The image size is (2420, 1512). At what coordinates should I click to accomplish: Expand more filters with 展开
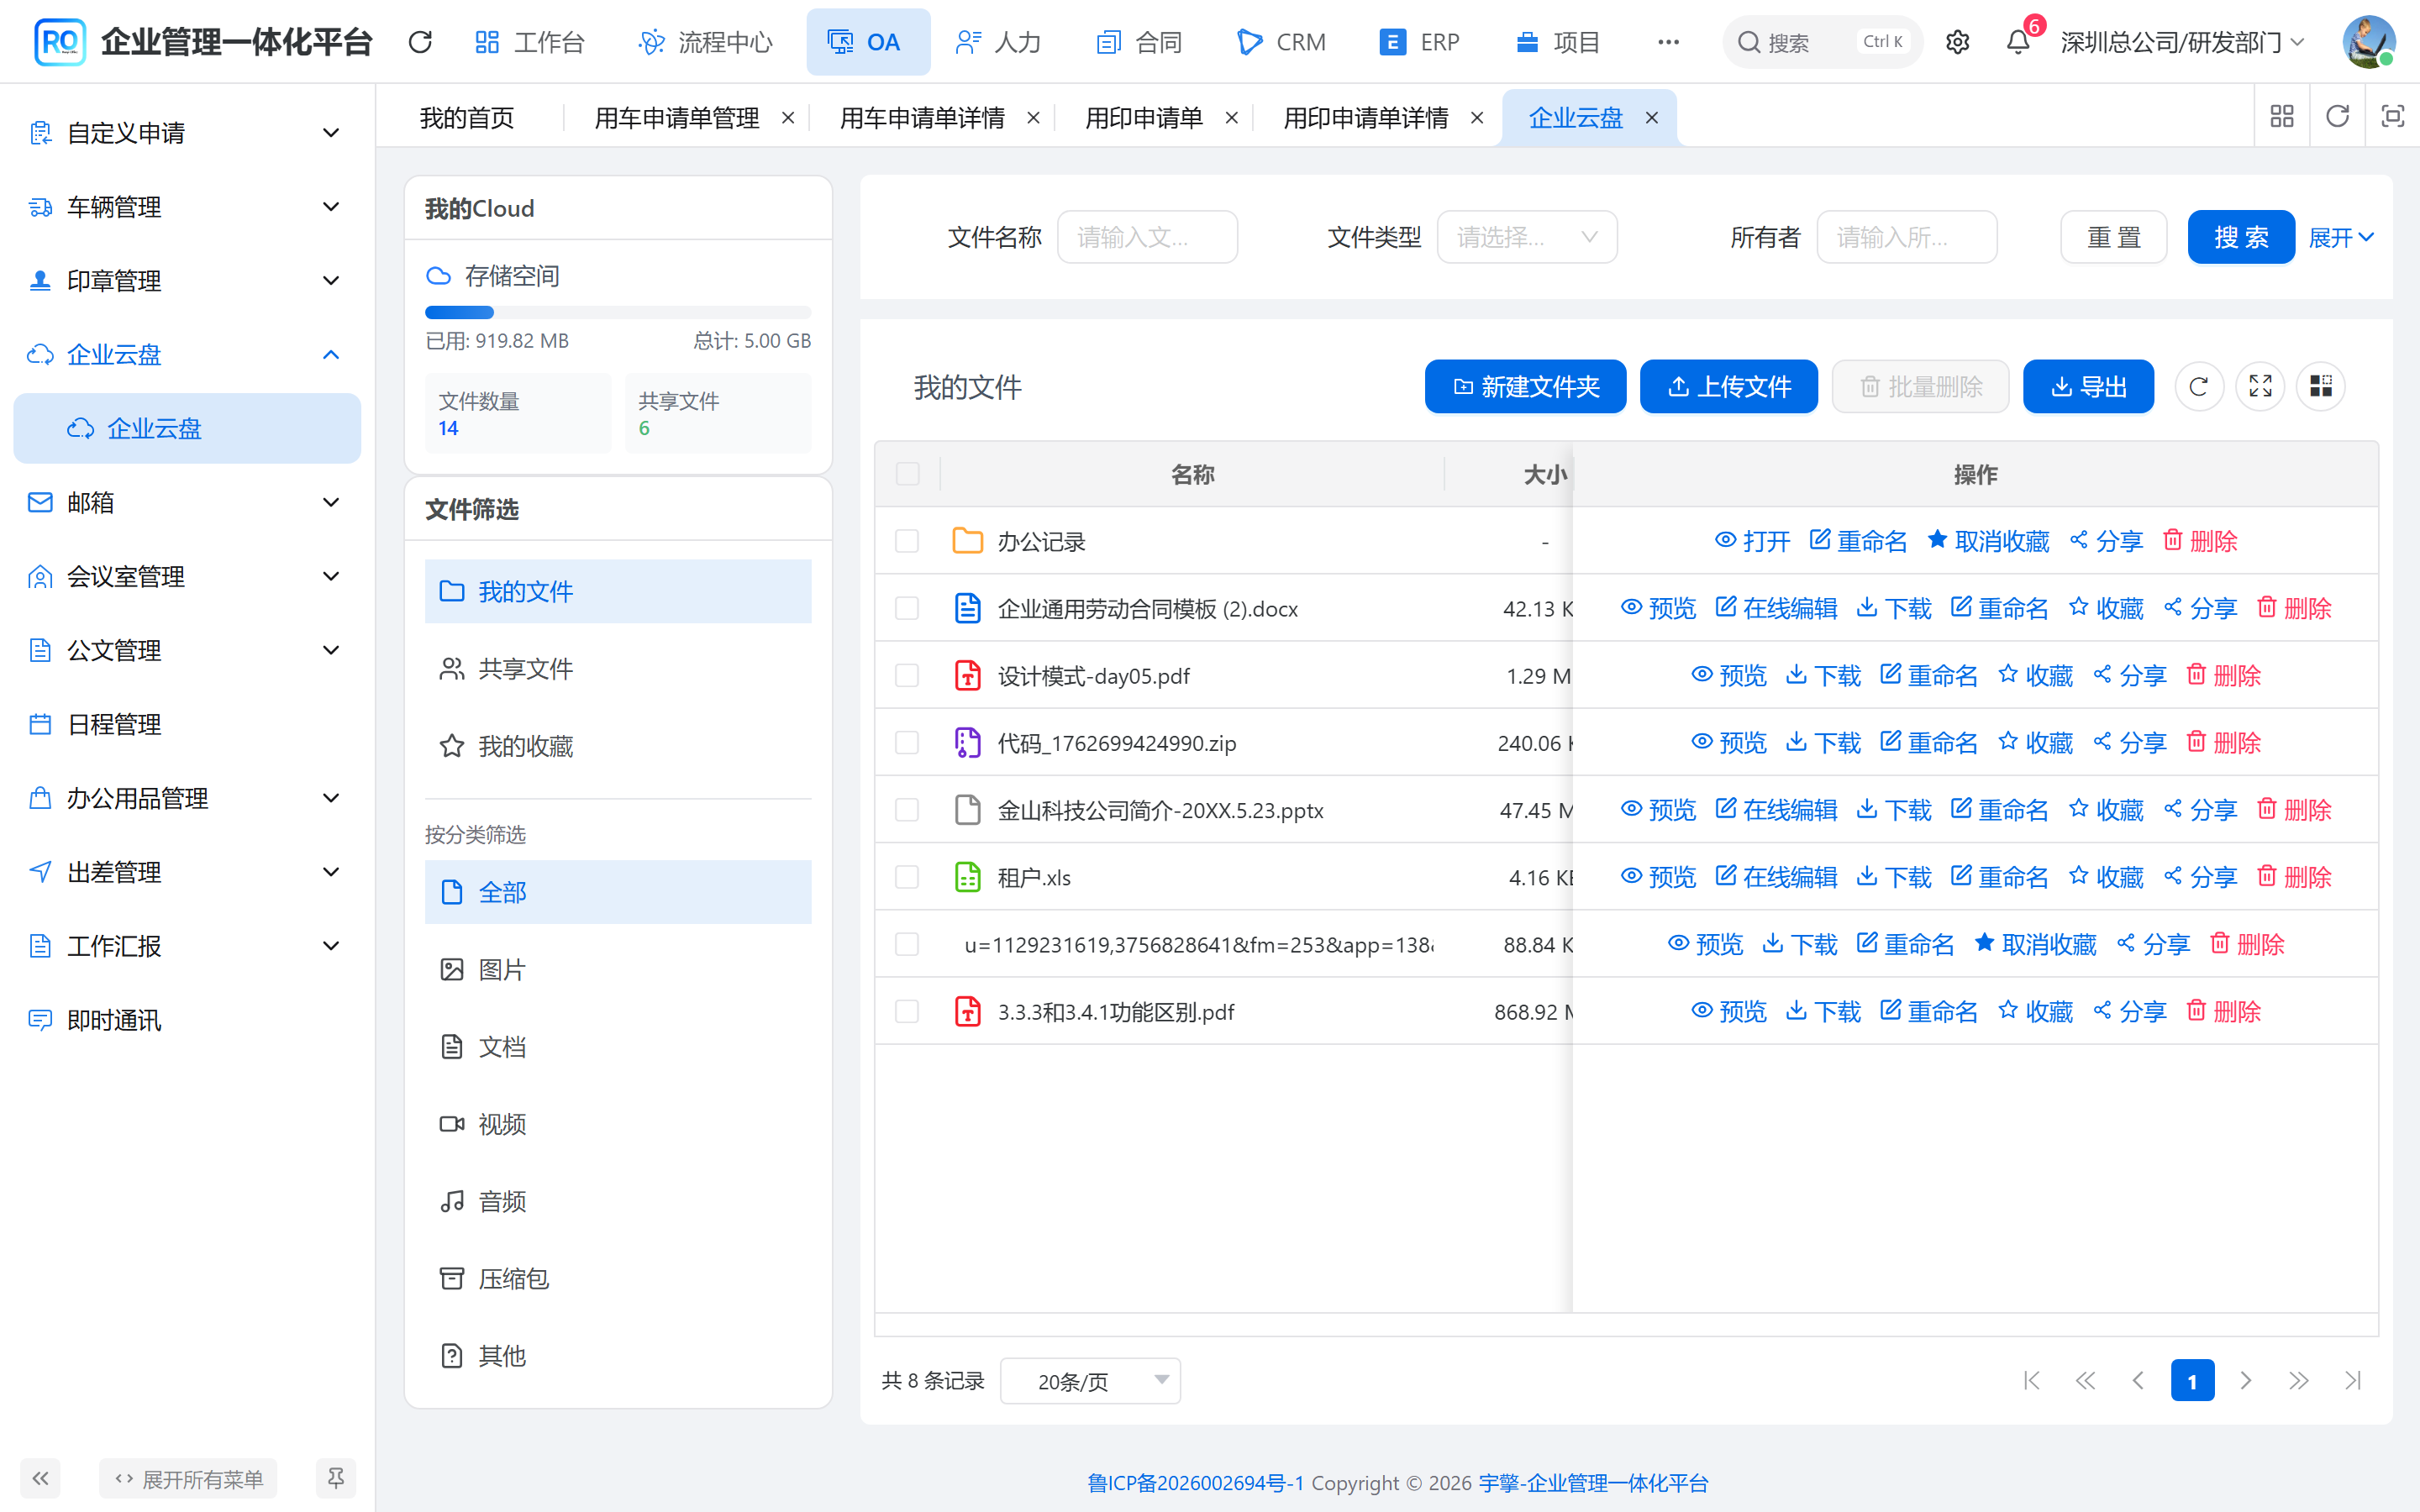(2340, 237)
